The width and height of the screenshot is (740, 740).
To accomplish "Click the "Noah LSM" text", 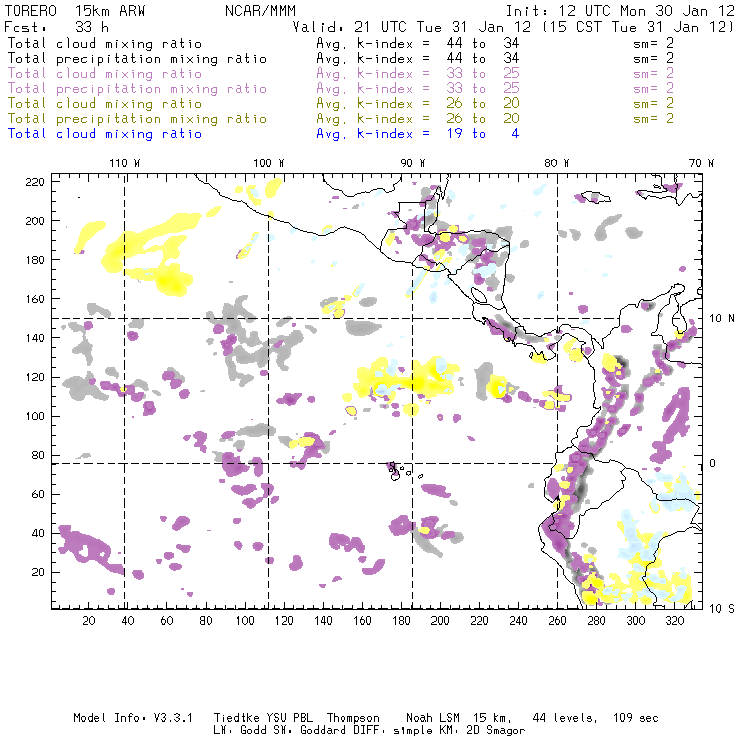I will point(433,718).
